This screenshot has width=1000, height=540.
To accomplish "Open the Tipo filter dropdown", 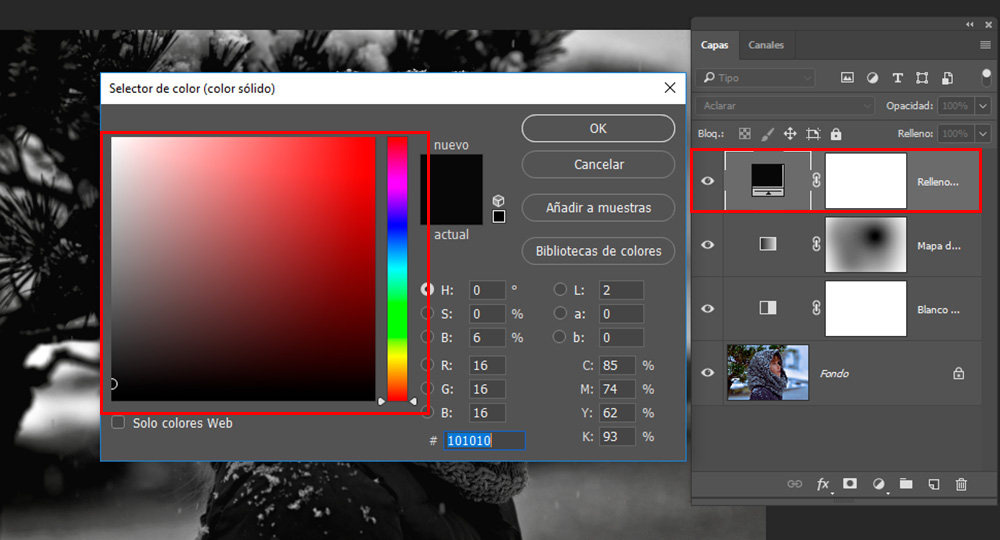I will tap(756, 78).
